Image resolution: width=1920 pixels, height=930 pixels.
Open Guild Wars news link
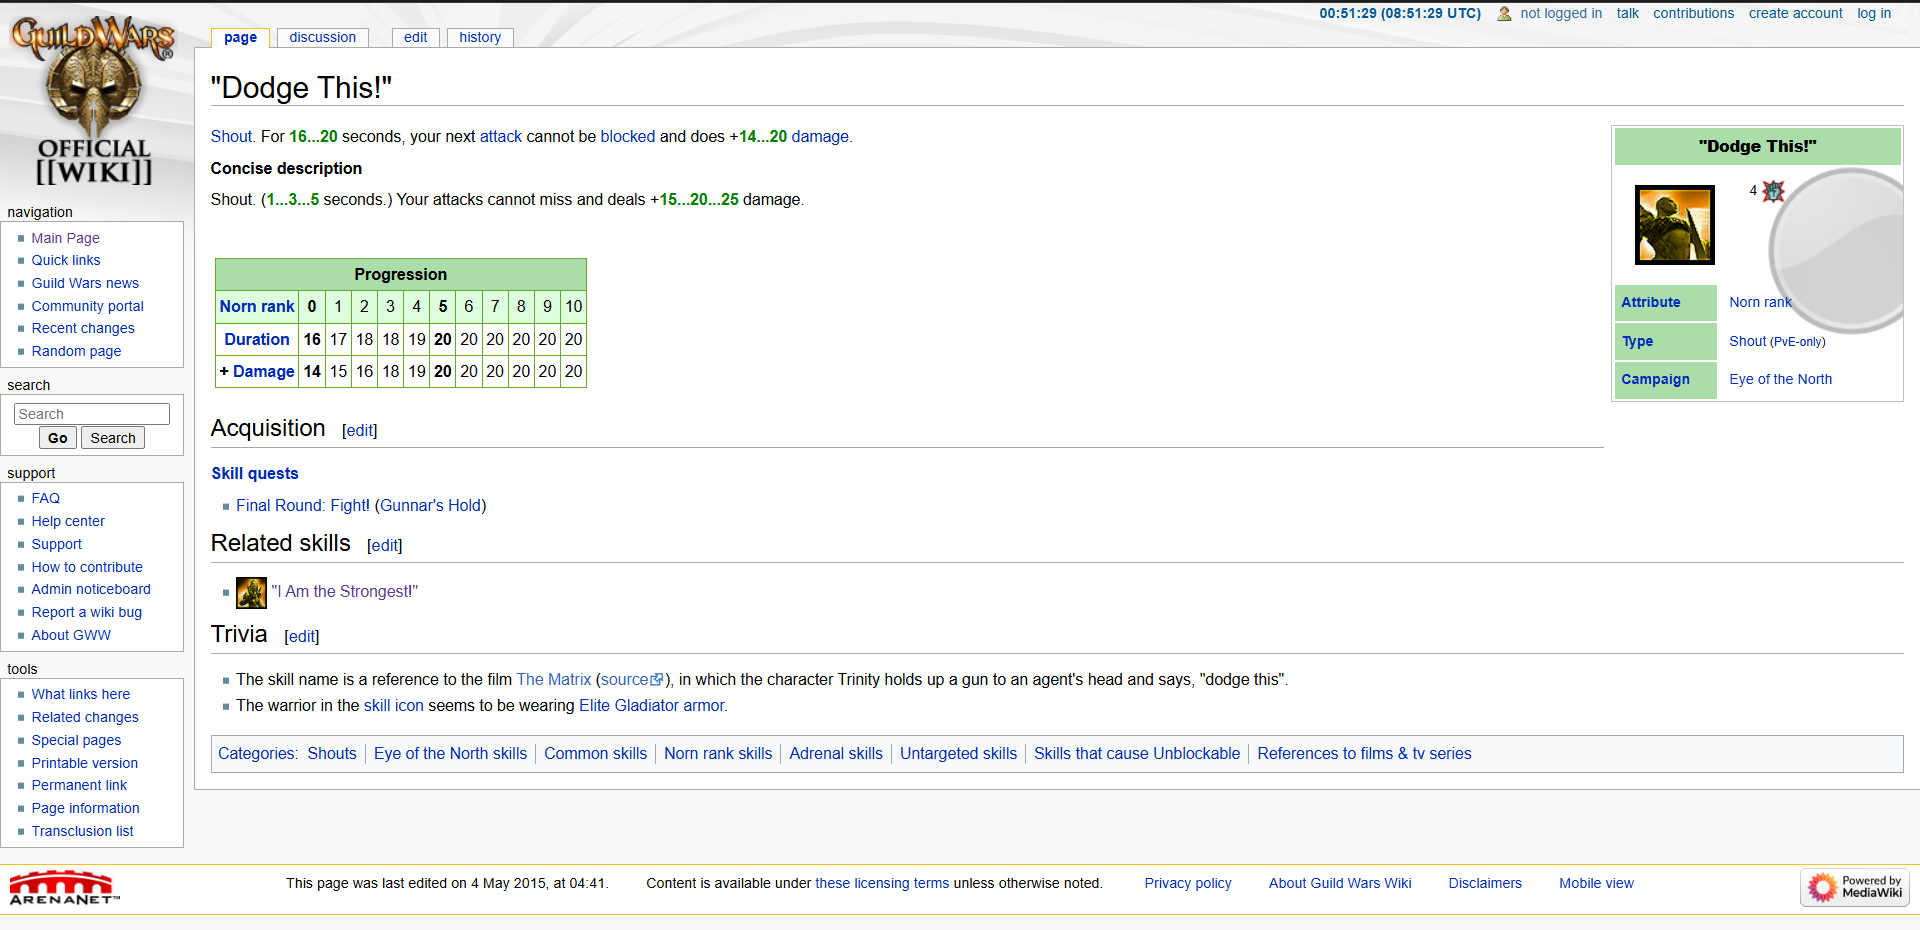[85, 283]
